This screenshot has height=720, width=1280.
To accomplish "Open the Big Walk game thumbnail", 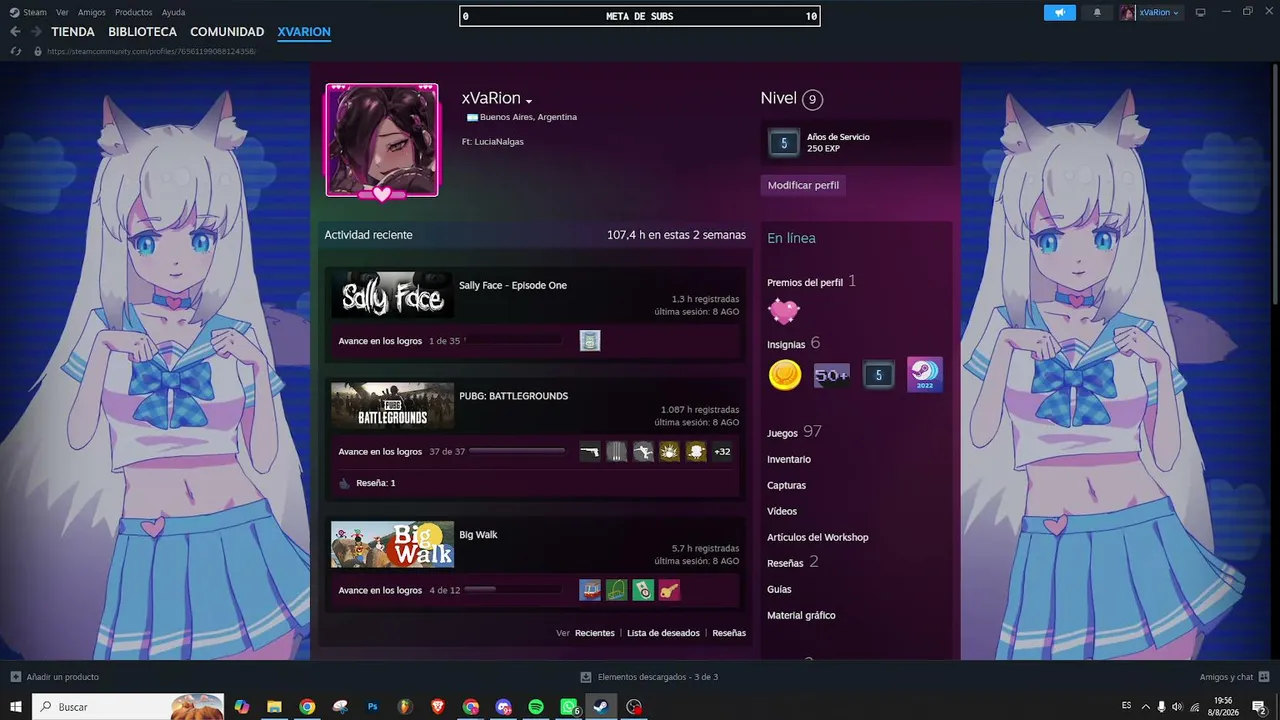I will [392, 544].
